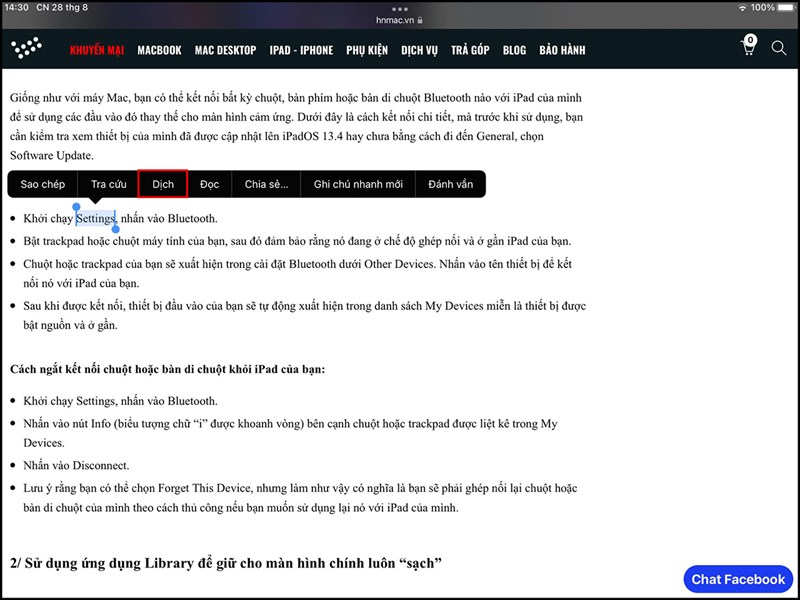
Task: Choose Sao chép in the selection popup
Action: 43,184
